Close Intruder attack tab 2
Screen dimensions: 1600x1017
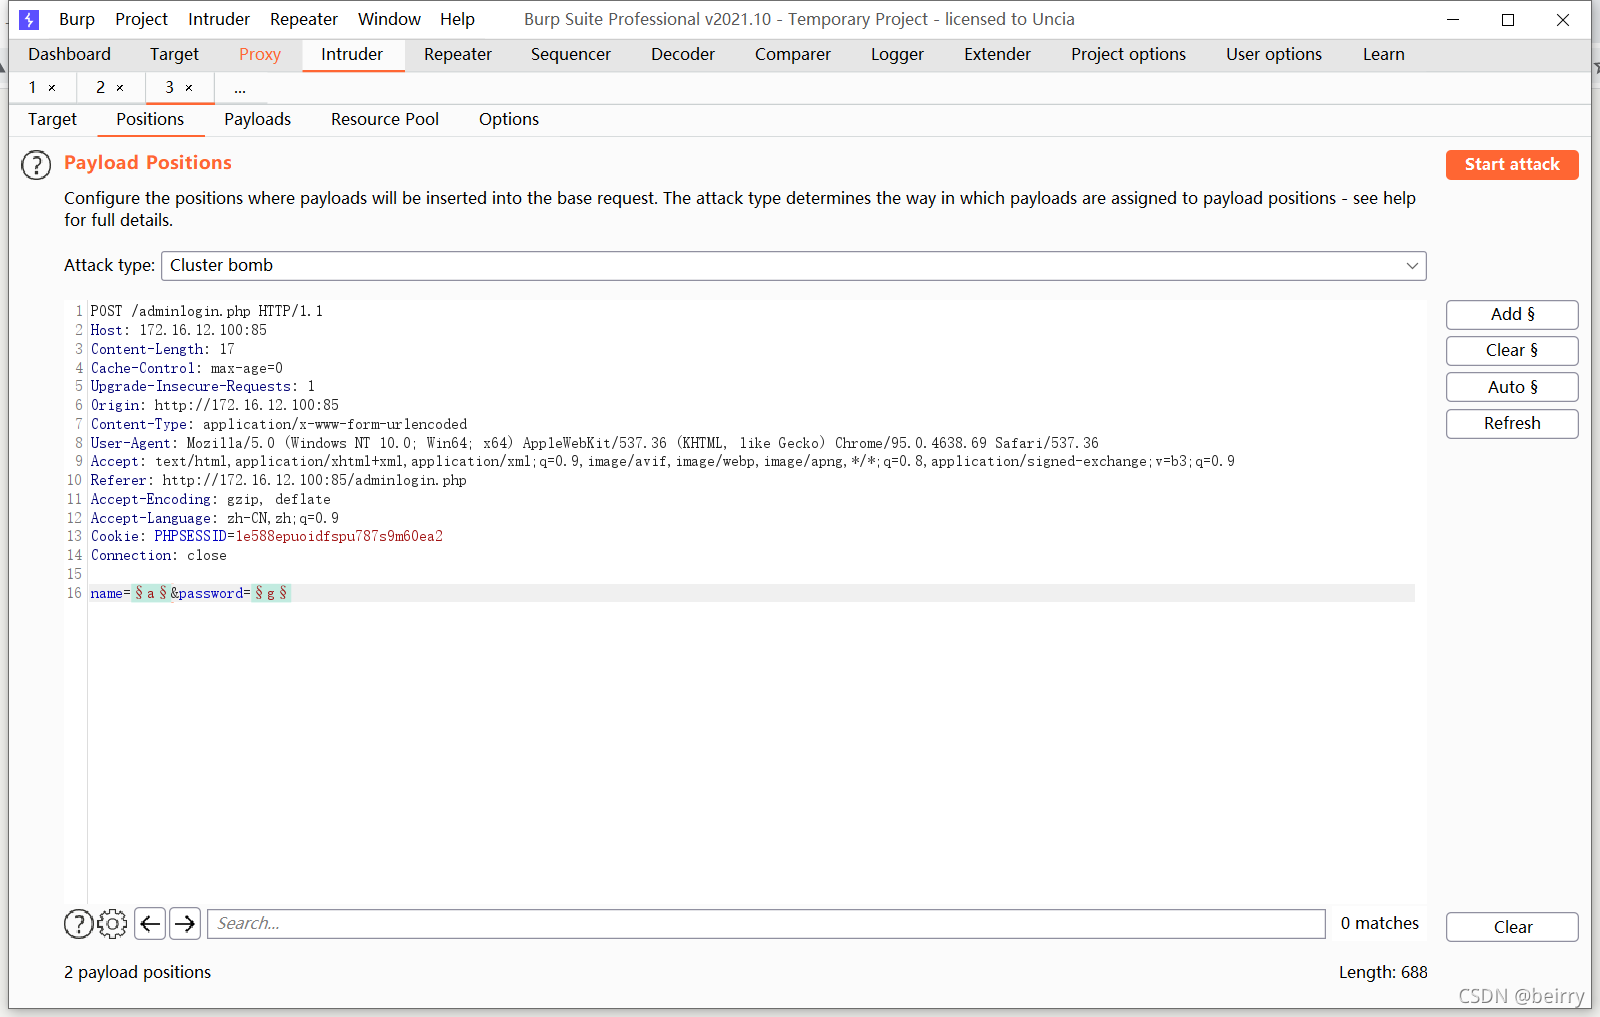(120, 88)
